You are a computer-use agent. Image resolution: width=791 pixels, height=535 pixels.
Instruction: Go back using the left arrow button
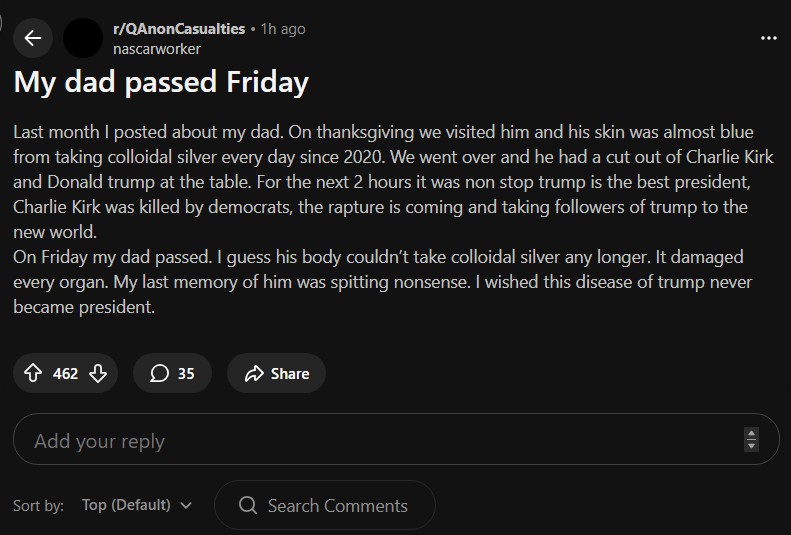[33, 38]
